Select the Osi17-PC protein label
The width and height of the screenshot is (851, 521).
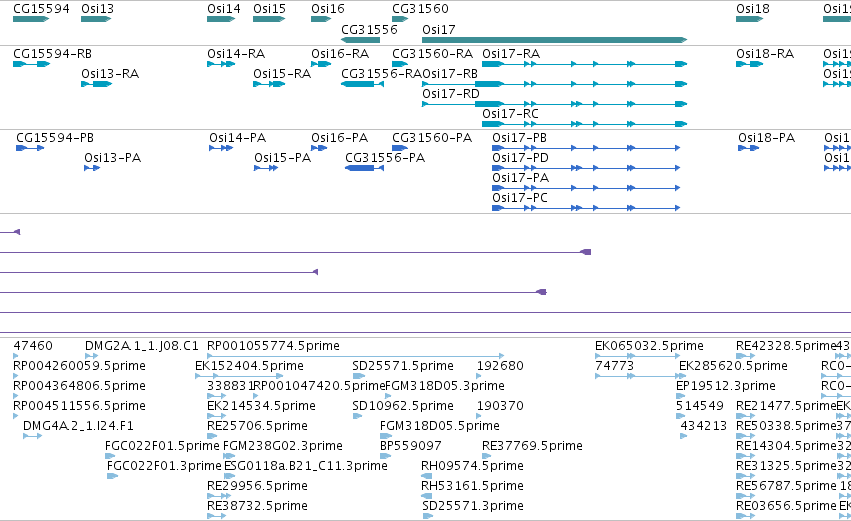click(x=520, y=198)
